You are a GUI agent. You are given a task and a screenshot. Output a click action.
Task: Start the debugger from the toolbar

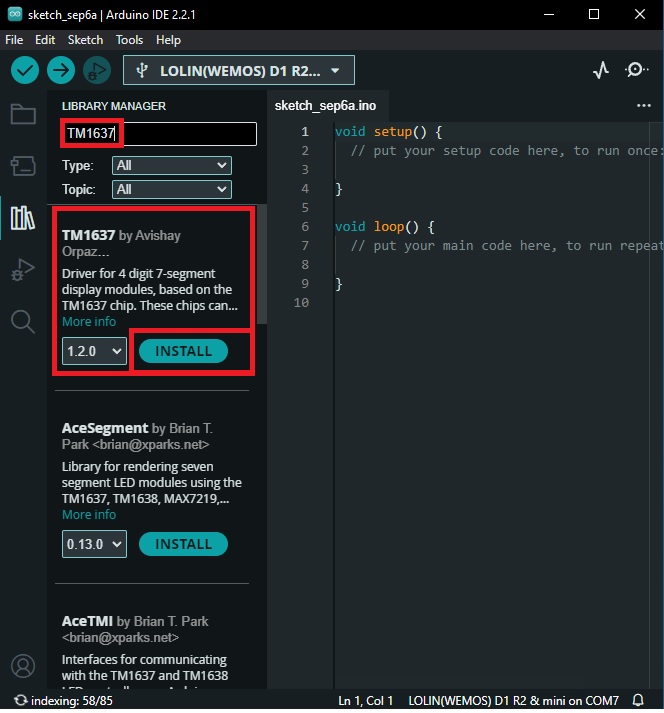[97, 70]
